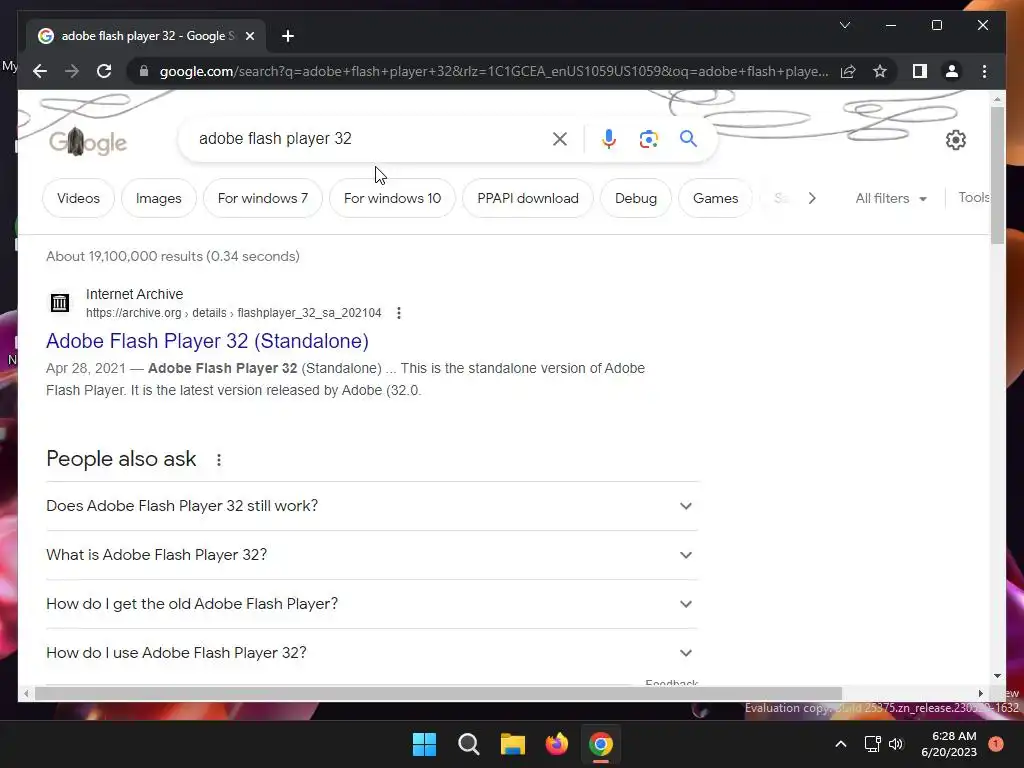The image size is (1024, 768).
Task: Expand Does Adobe Flash Player 32 still work?
Action: [x=372, y=506]
